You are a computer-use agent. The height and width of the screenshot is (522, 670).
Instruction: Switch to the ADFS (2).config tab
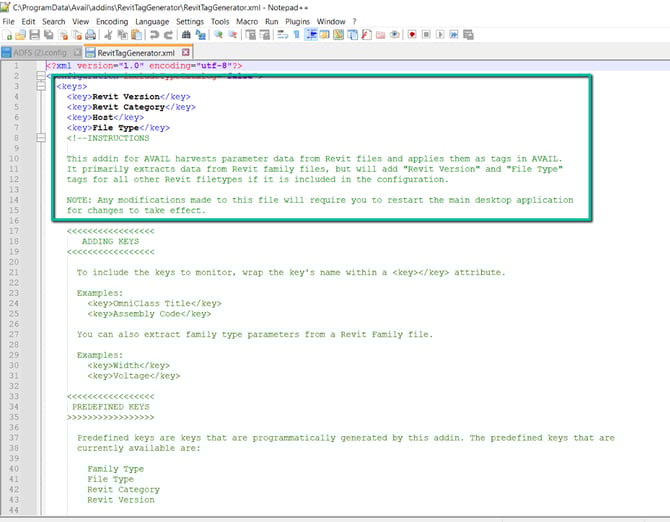pyautogui.click(x=39, y=52)
